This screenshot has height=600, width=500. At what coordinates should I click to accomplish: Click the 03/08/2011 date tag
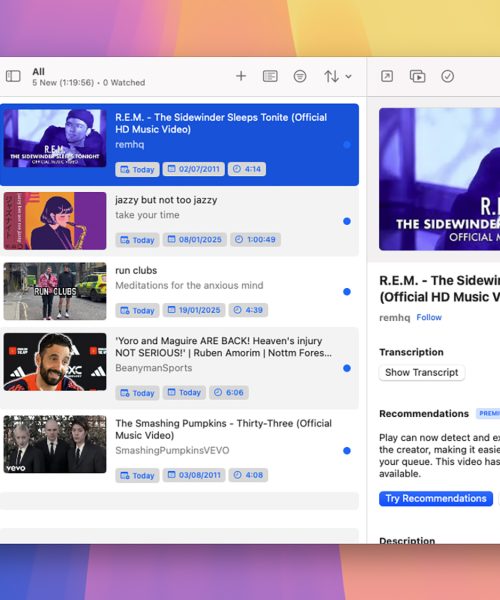[194, 475]
